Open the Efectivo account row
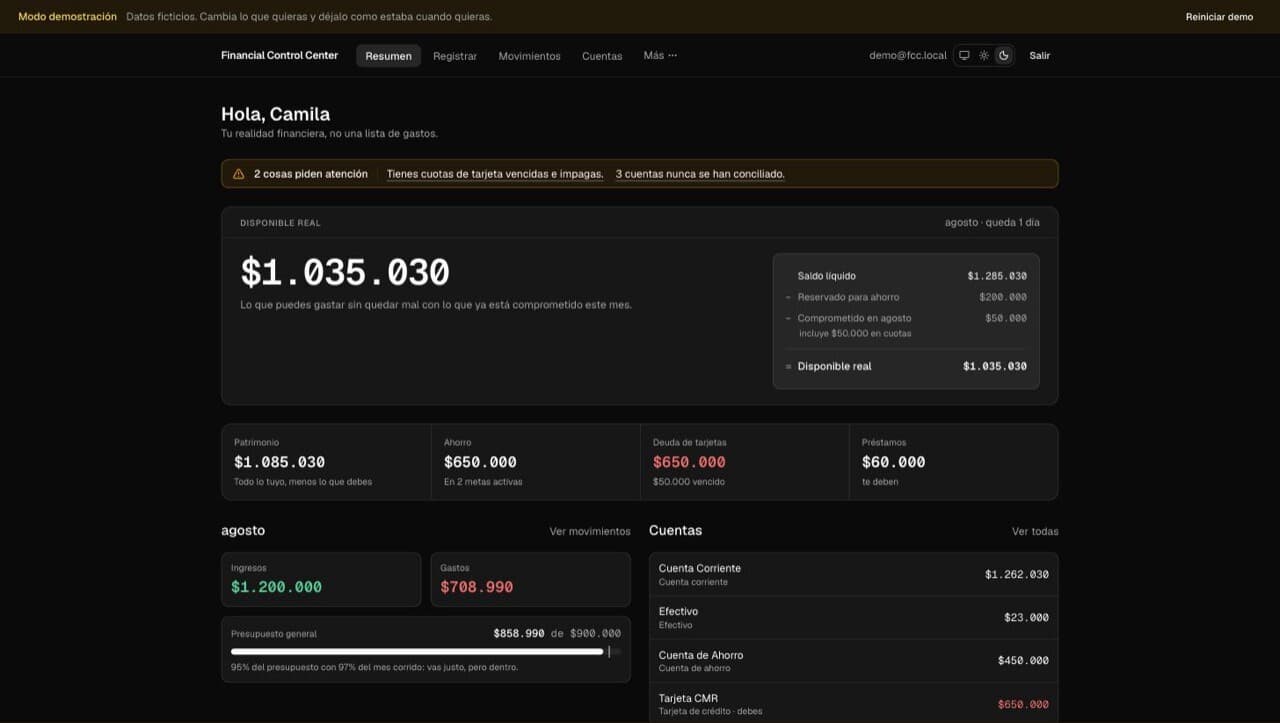The height and width of the screenshot is (723, 1280). pyautogui.click(x=853, y=618)
